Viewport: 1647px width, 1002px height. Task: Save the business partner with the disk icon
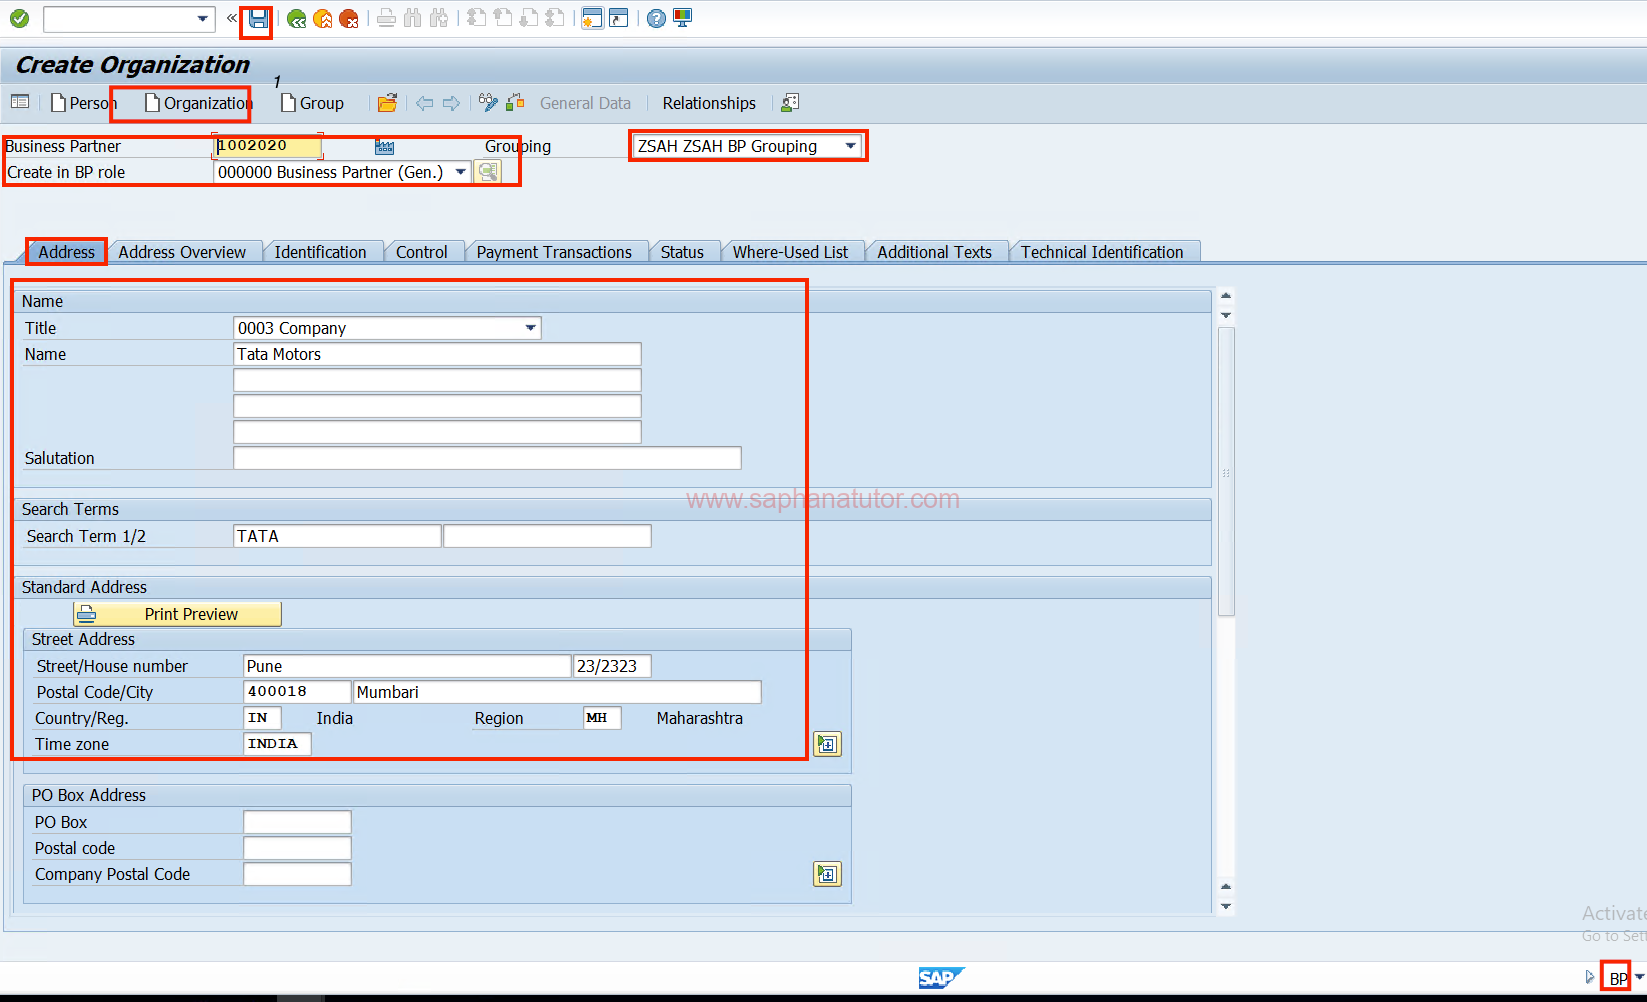pyautogui.click(x=258, y=18)
